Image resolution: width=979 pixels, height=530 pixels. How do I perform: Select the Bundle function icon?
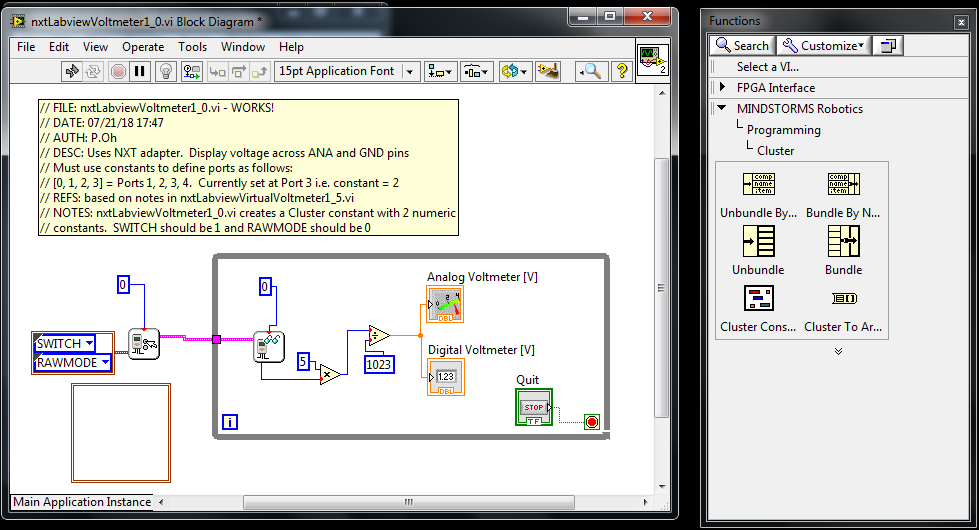844,241
